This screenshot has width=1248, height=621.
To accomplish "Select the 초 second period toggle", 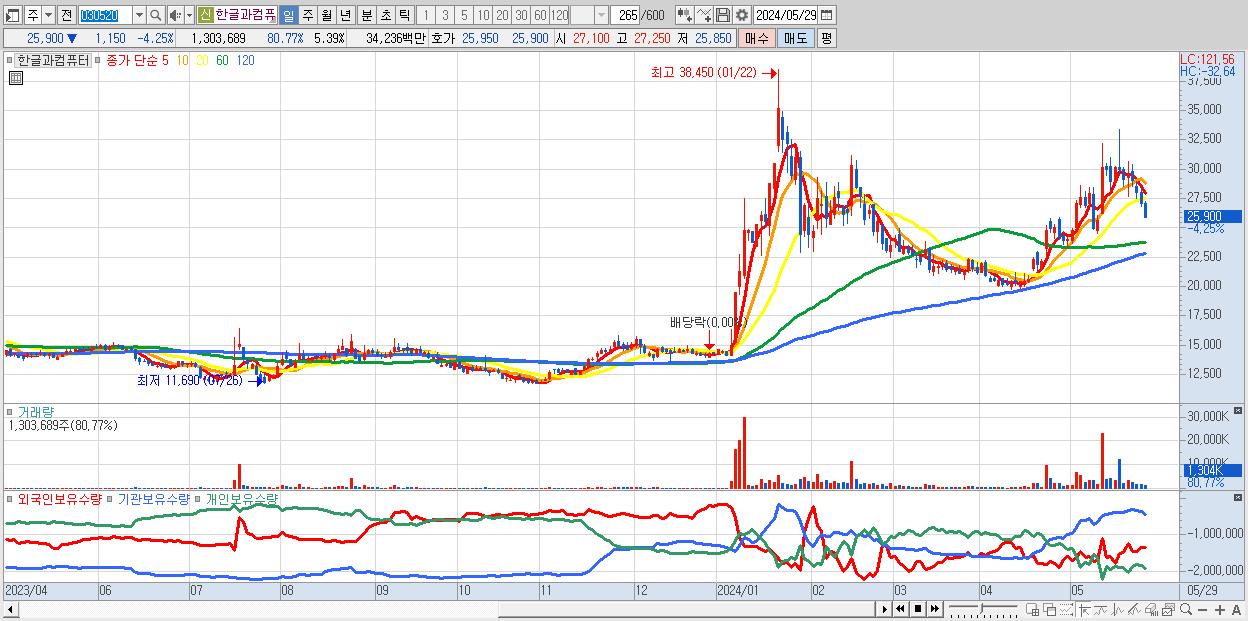I will pyautogui.click(x=384, y=15).
